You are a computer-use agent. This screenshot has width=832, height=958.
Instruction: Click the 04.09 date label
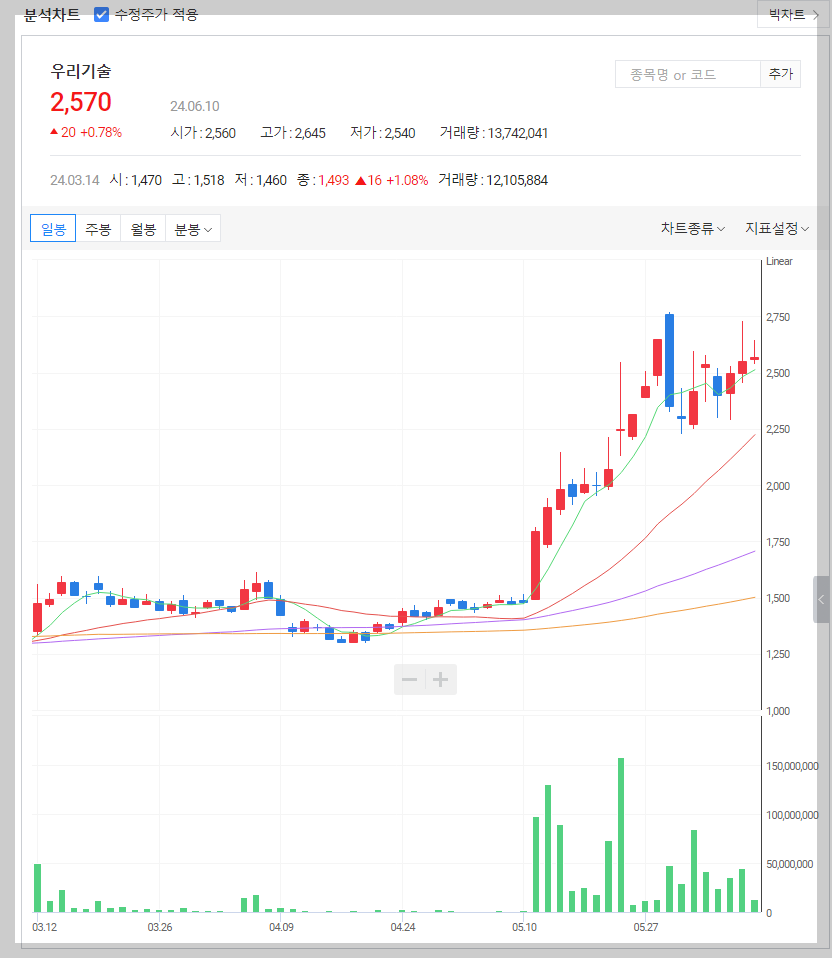[281, 927]
